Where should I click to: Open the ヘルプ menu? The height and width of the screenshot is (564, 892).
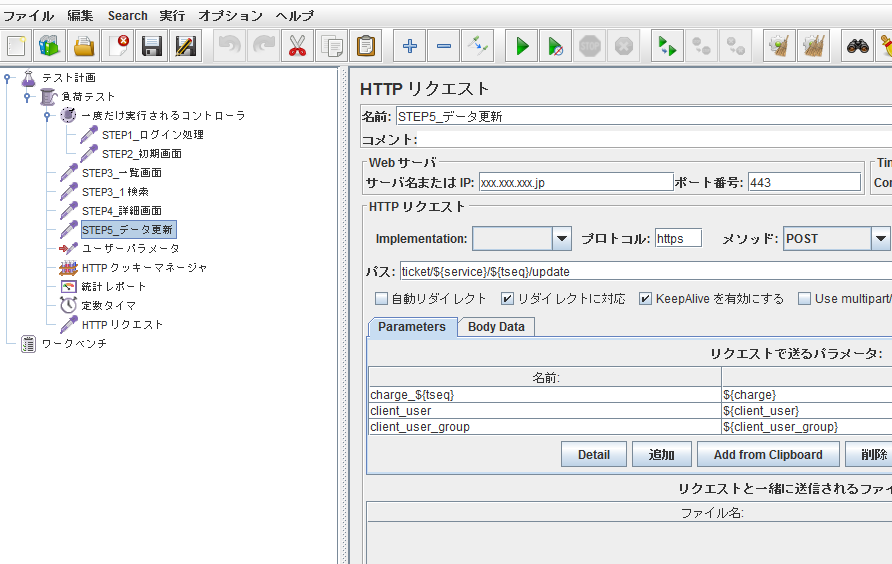click(295, 16)
